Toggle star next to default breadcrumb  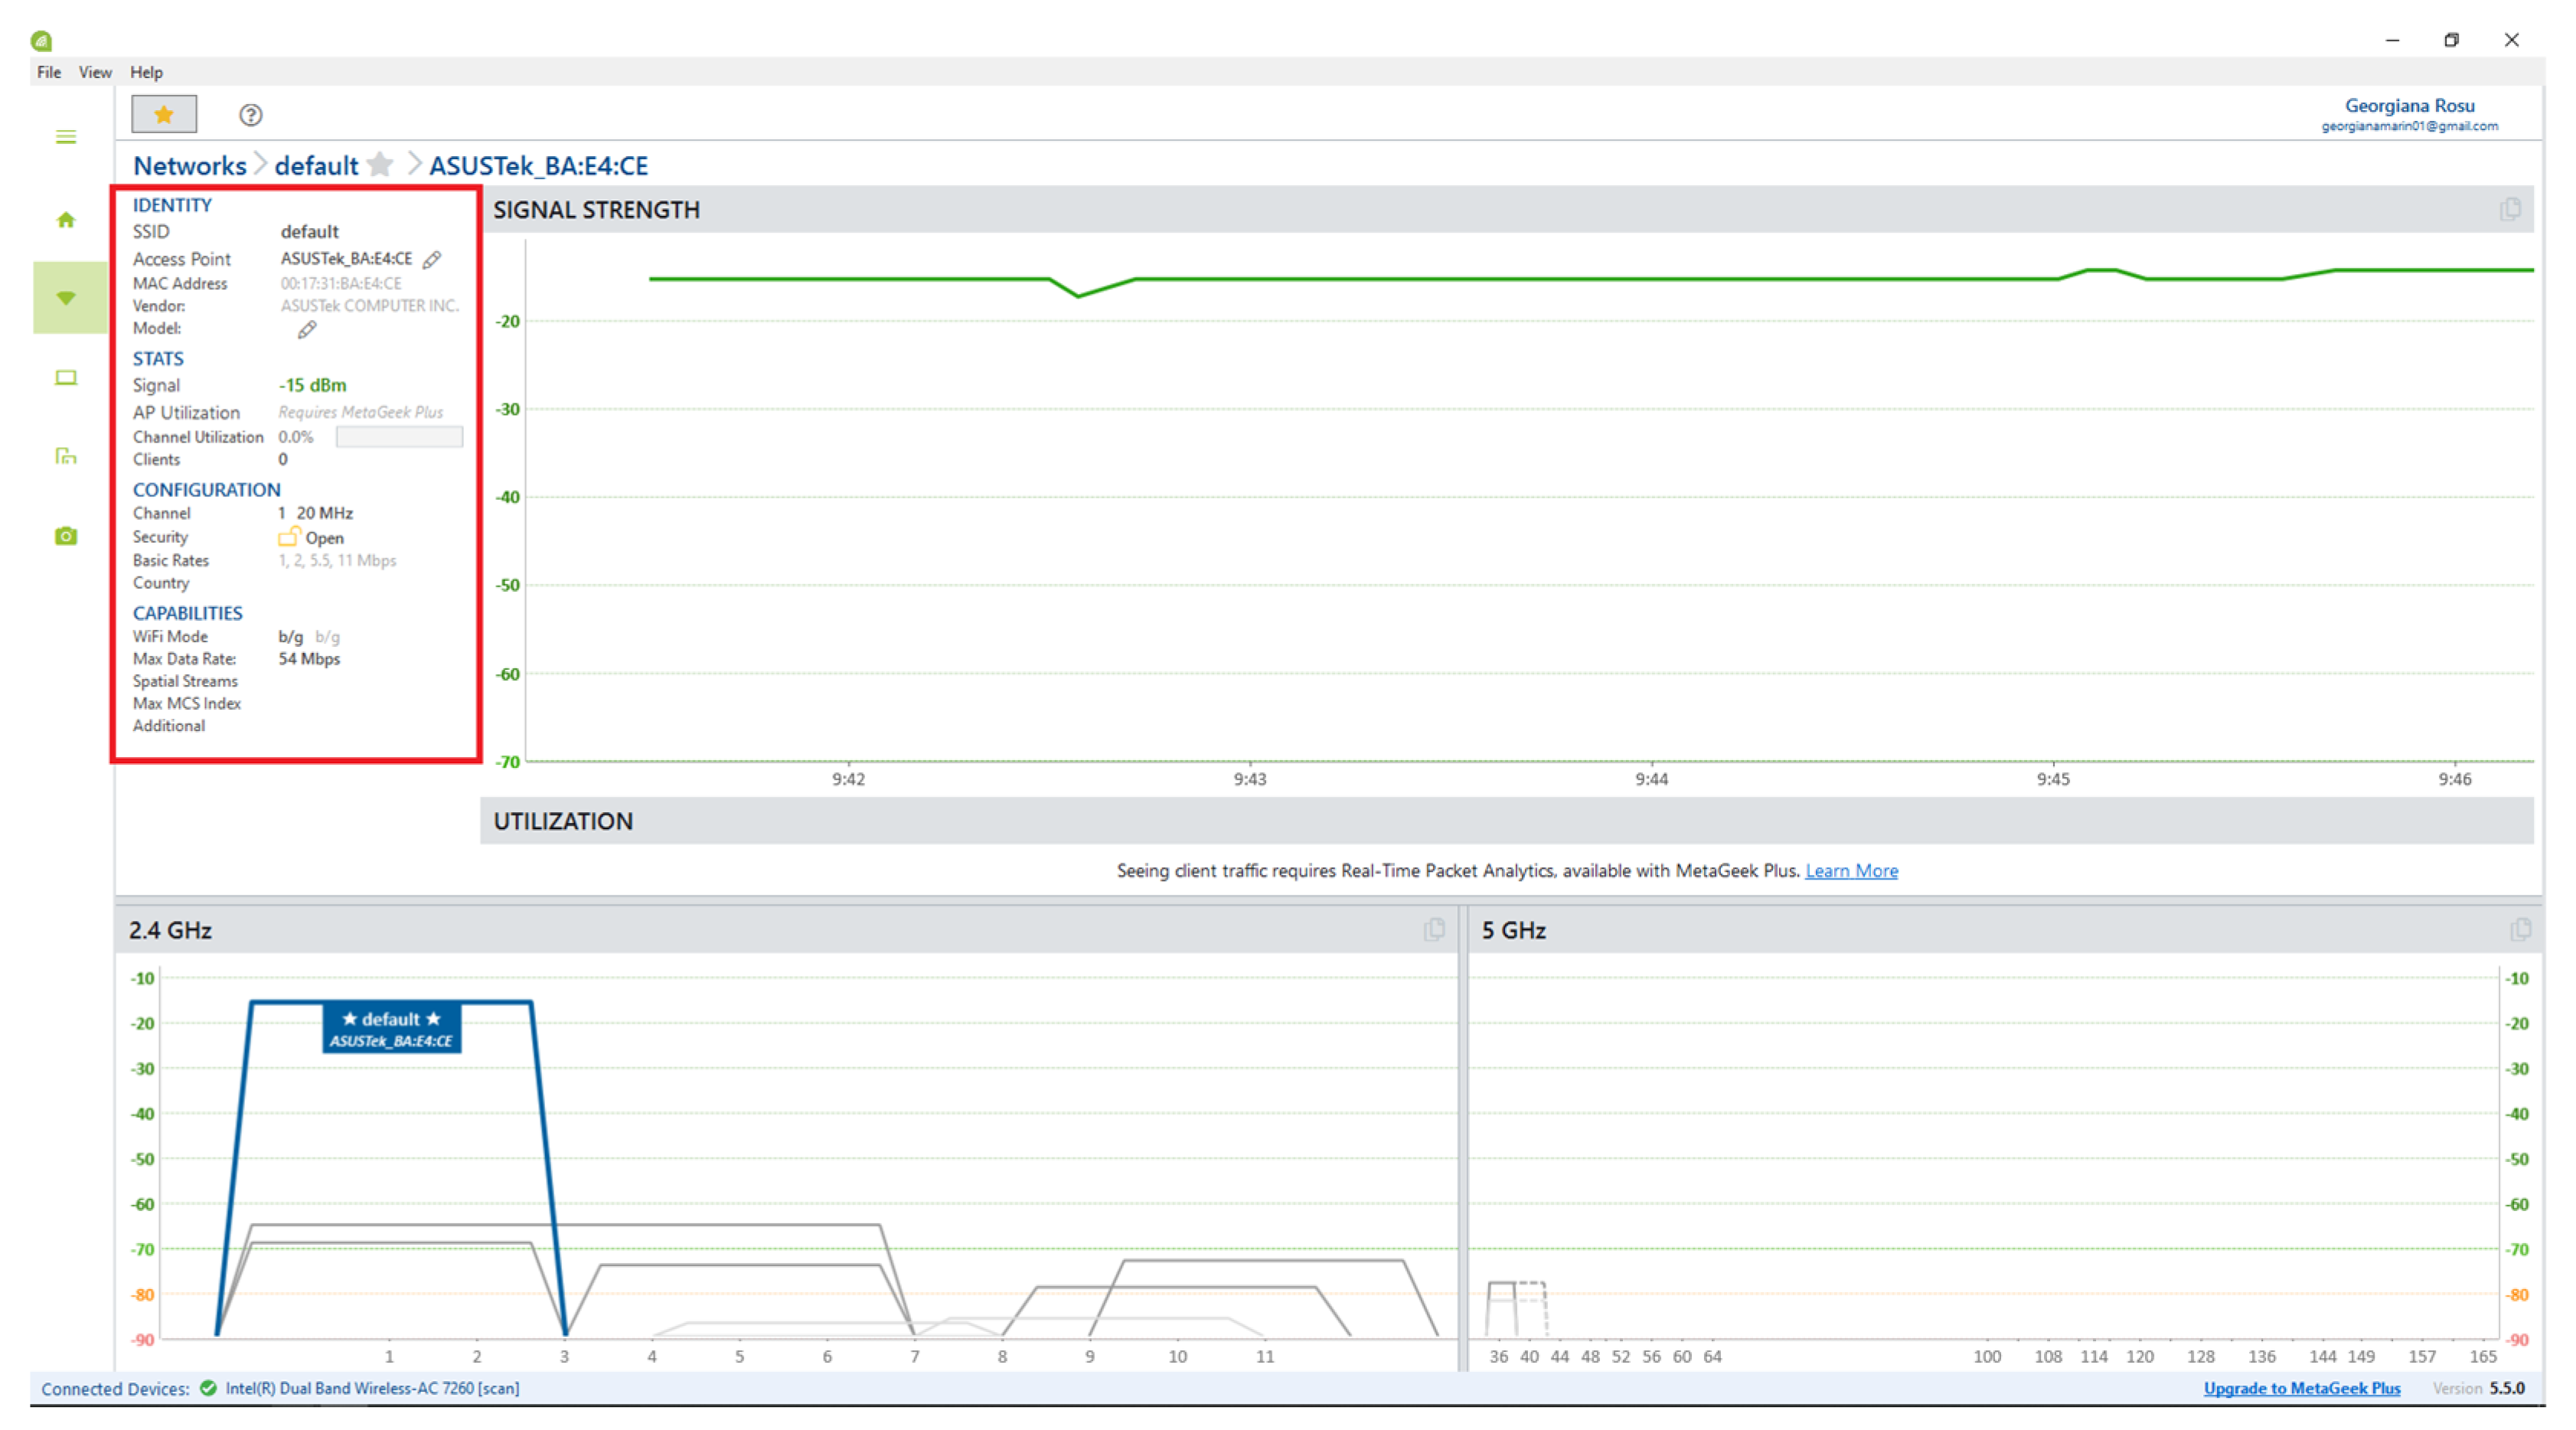[x=380, y=165]
